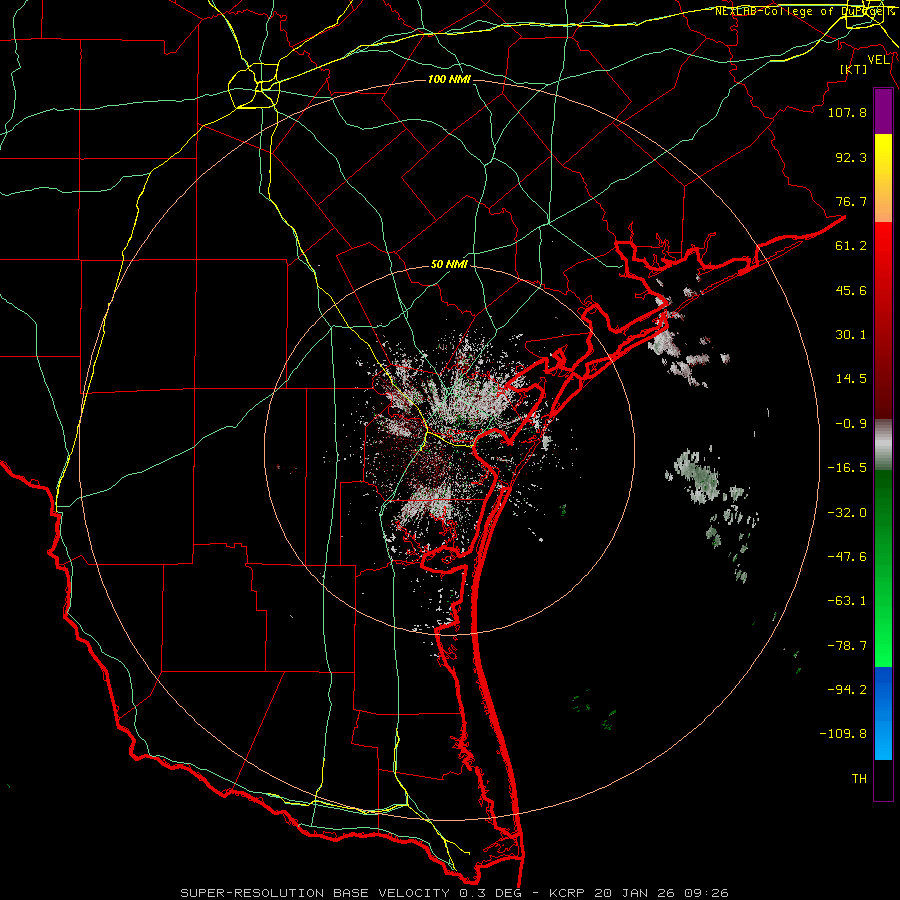Viewport: 900px width, 900px height.
Task: Click the "-32.0" scale value
Action: tap(847, 513)
